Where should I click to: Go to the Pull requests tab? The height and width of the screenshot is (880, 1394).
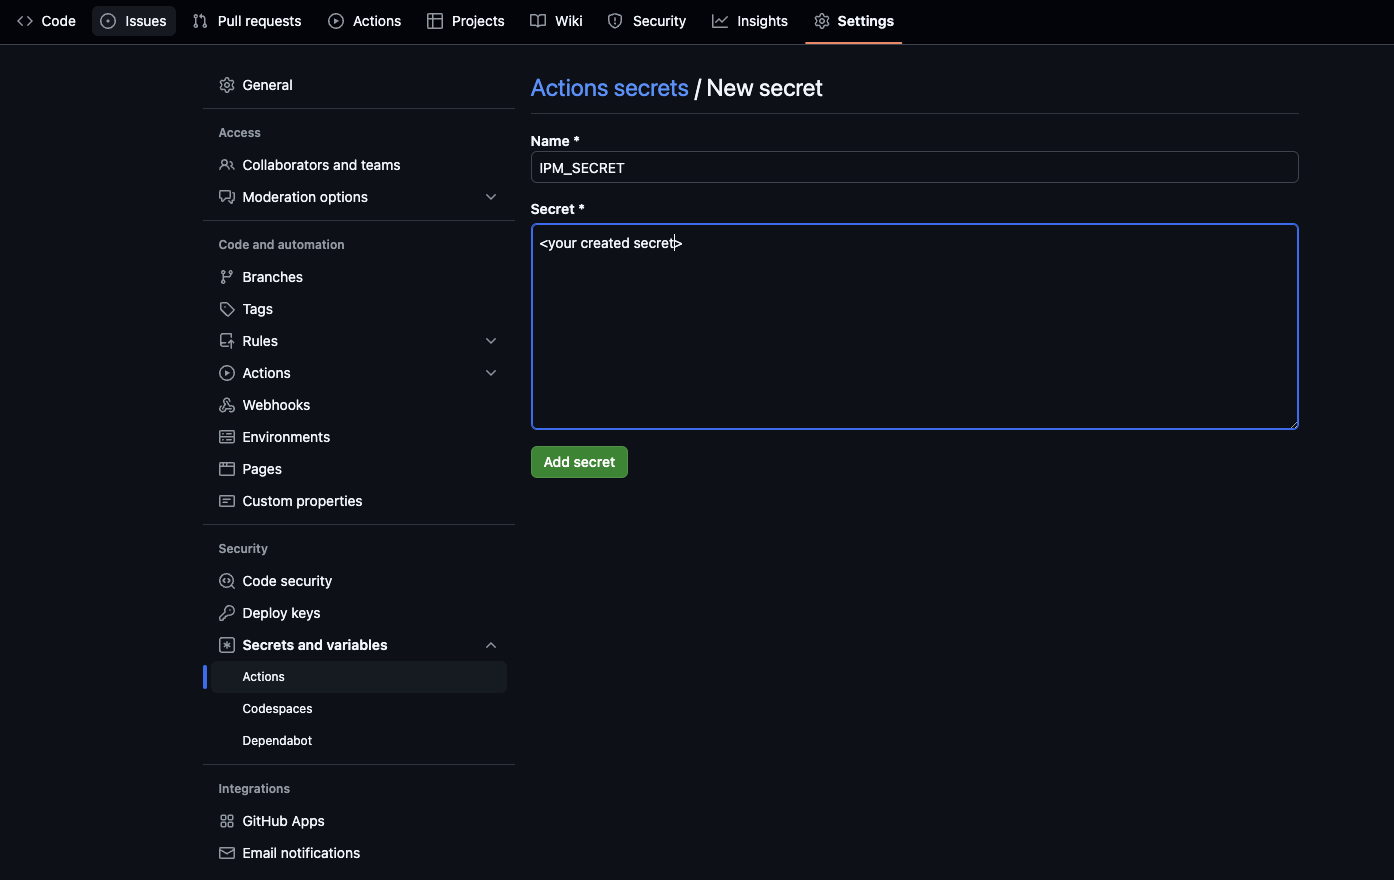(x=247, y=21)
